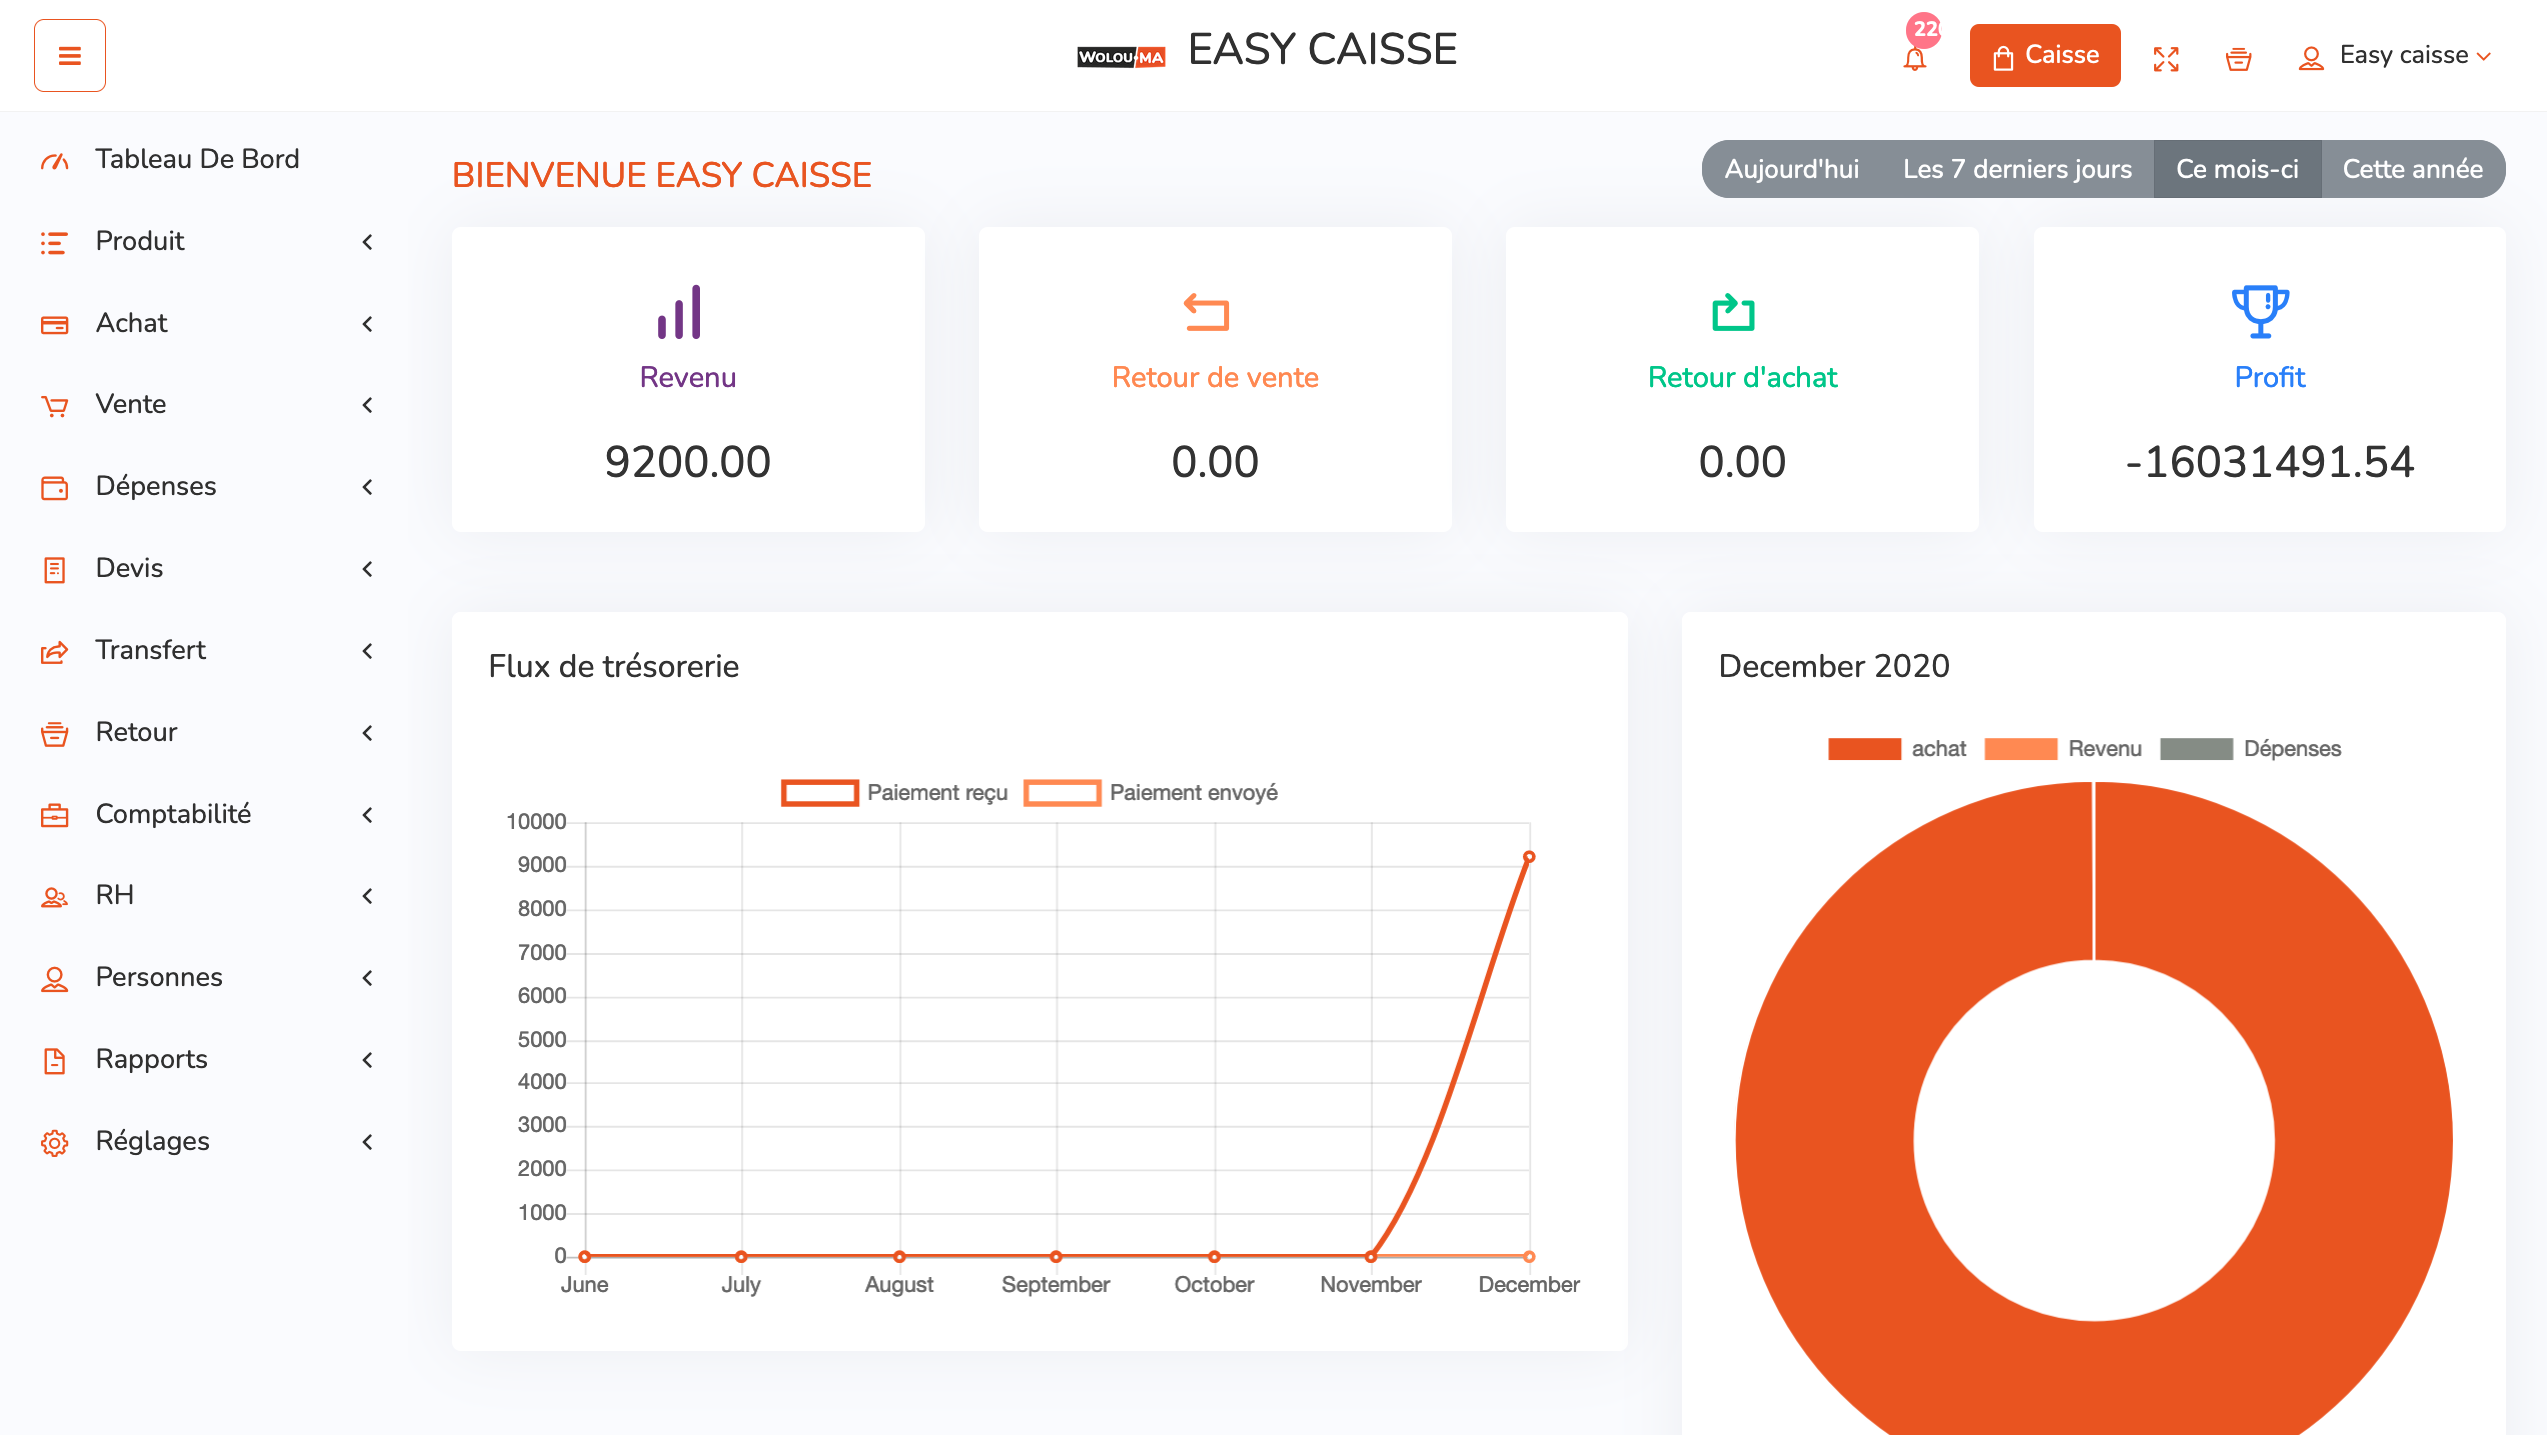The height and width of the screenshot is (1435, 2547).
Task: Open Tableau De Bord menu item
Action: (197, 159)
